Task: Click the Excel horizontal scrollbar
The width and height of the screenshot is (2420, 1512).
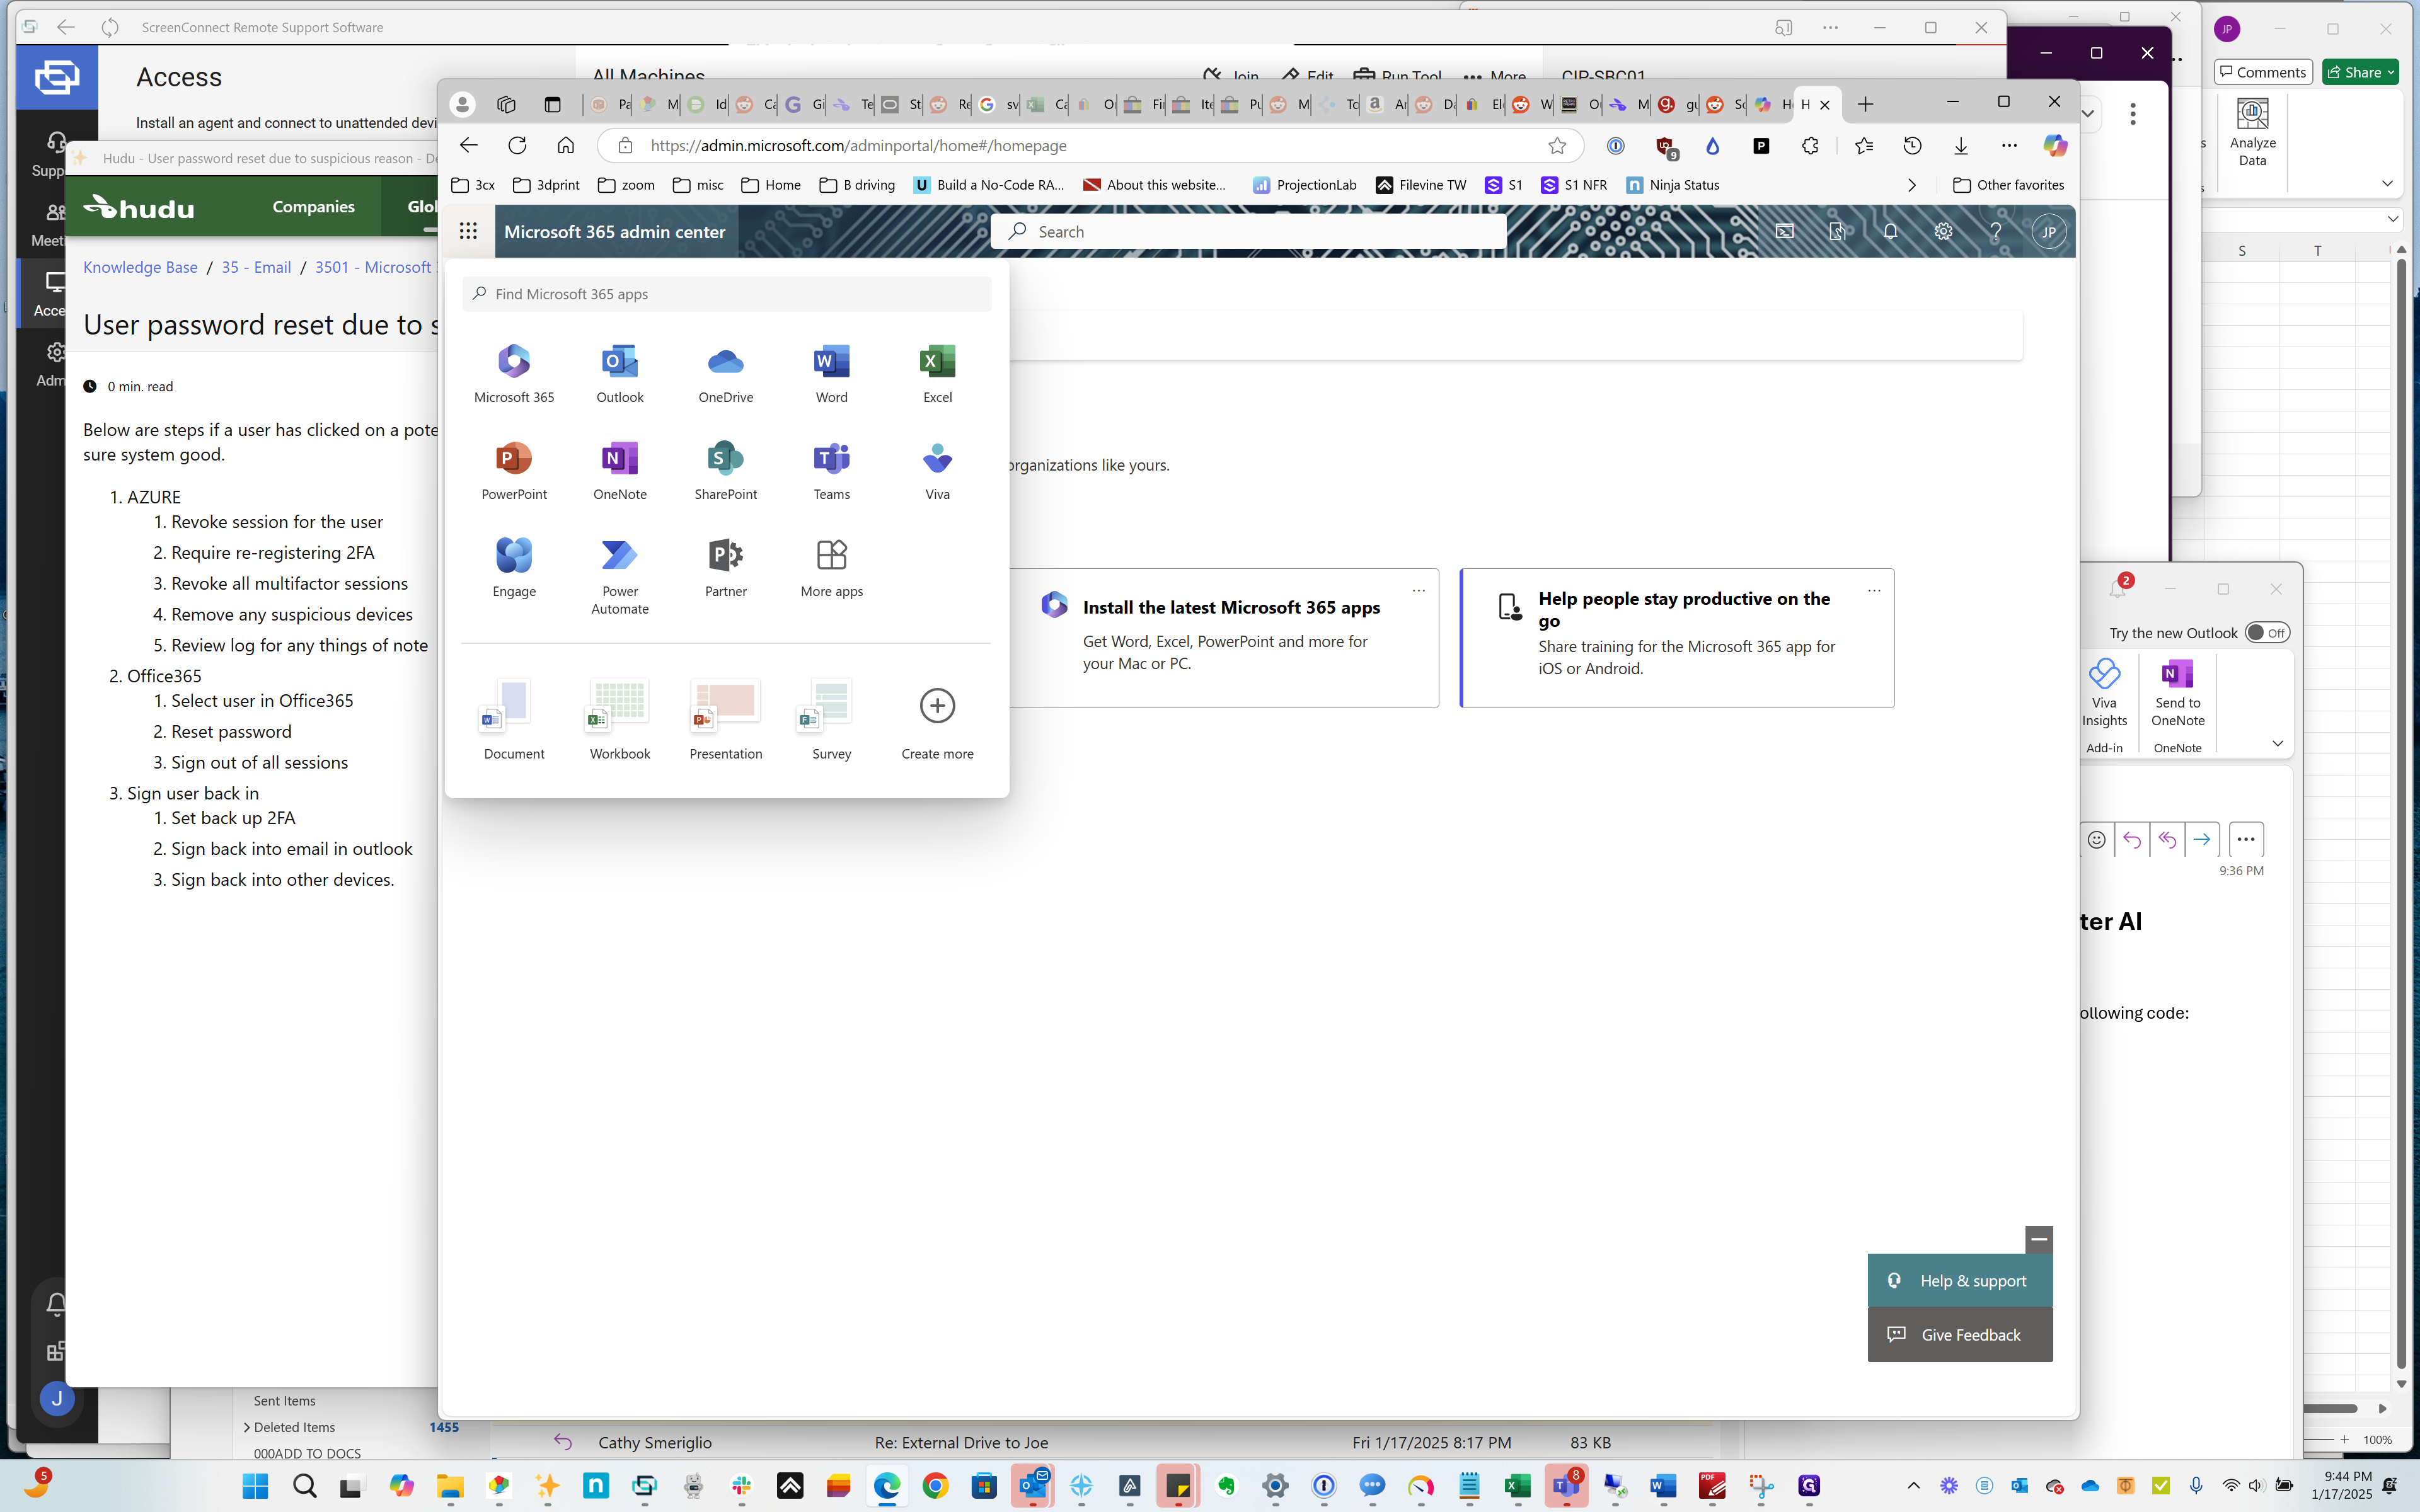Action: [2330, 1408]
